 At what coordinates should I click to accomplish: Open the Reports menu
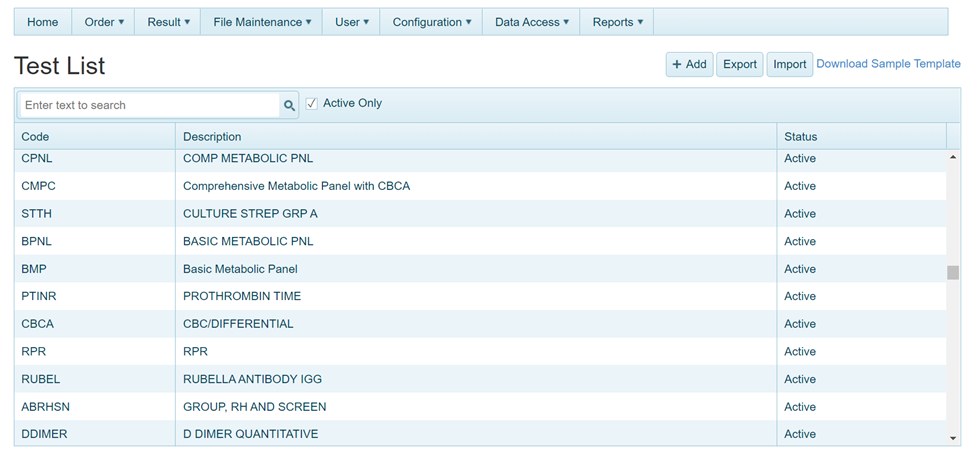[x=618, y=22]
